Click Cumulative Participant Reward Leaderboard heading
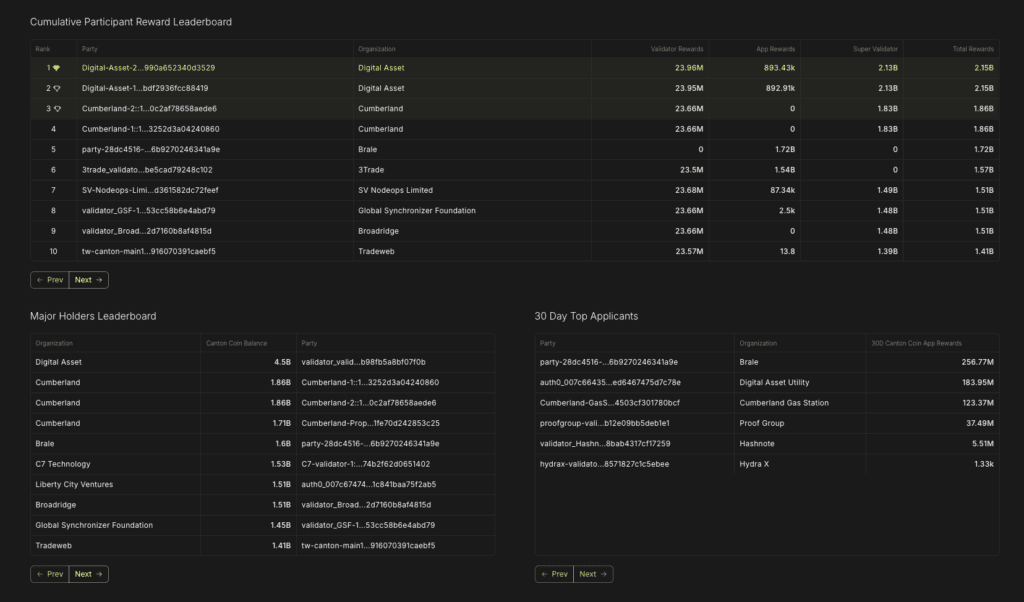The image size is (1024, 602). [x=131, y=22]
